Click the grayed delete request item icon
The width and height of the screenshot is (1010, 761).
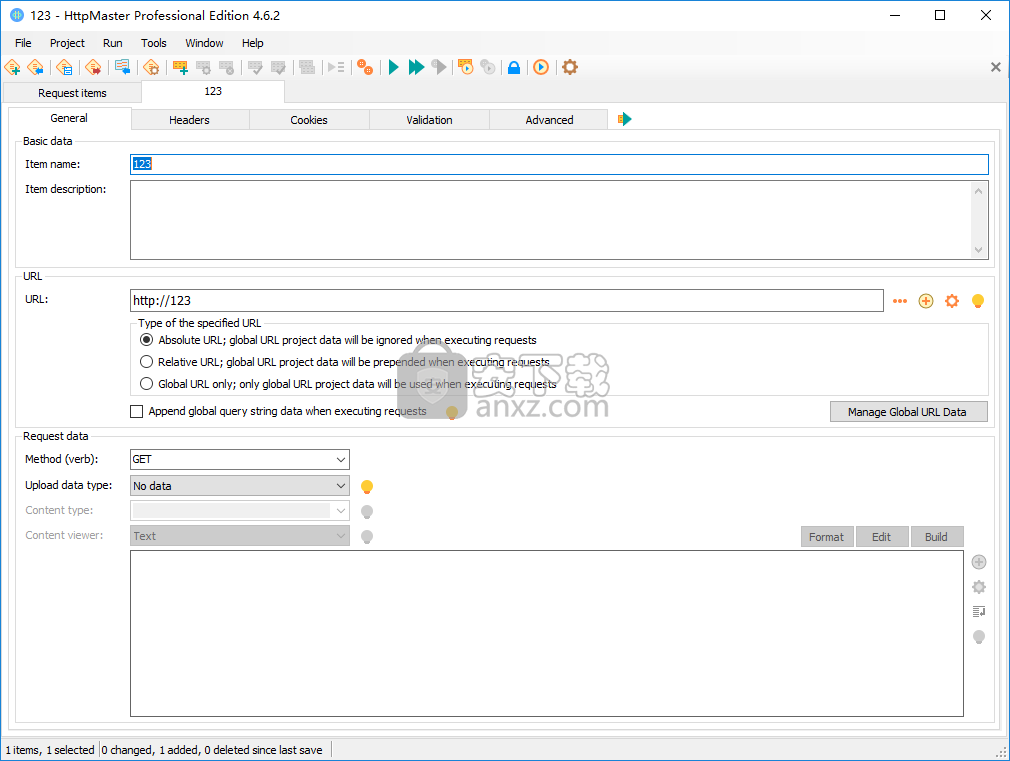(227, 67)
